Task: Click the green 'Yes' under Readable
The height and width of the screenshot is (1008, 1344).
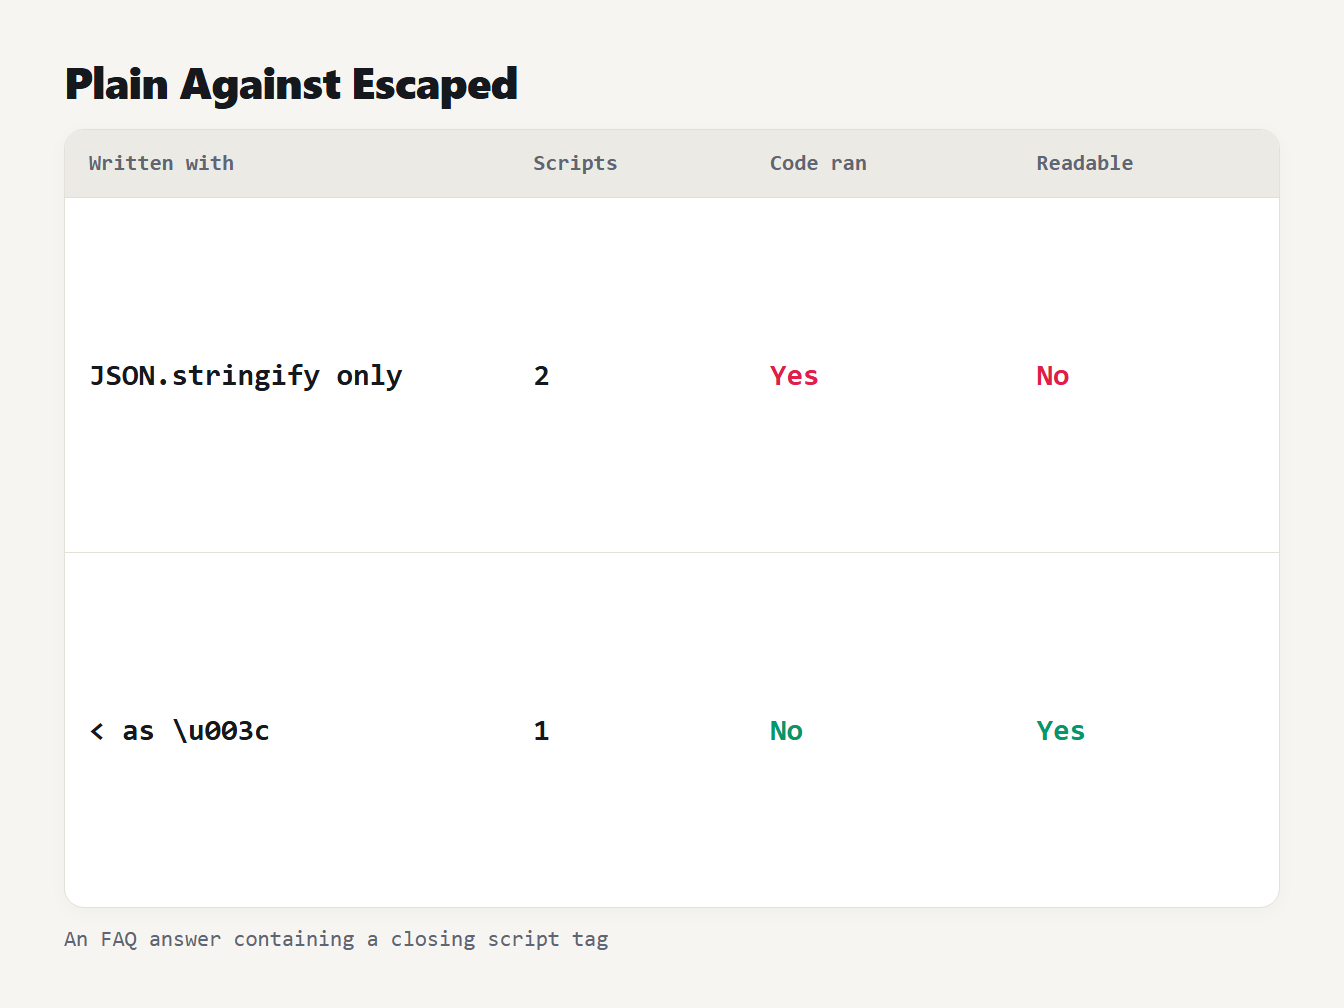Action: (x=1061, y=731)
